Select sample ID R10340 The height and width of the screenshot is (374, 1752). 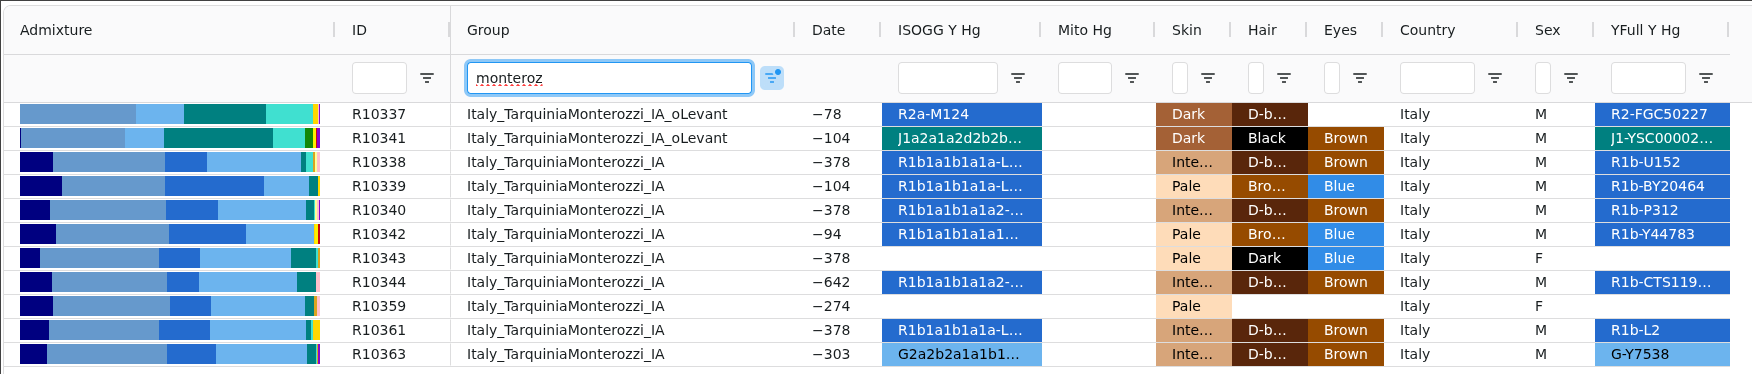click(379, 210)
